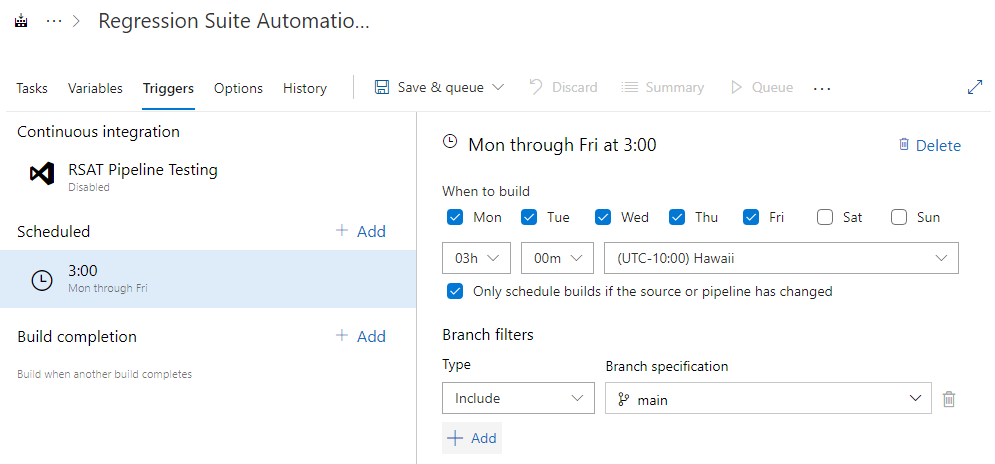Click the Summary list icon
This screenshot has height=464, width=995.
[629, 87]
